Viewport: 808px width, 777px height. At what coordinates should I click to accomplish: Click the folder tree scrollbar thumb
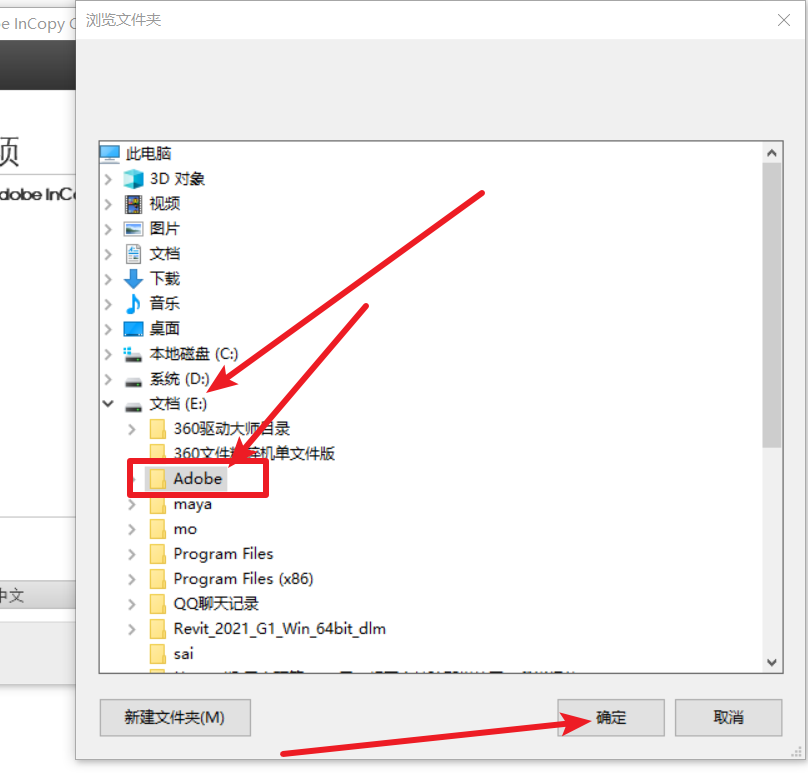[771, 305]
